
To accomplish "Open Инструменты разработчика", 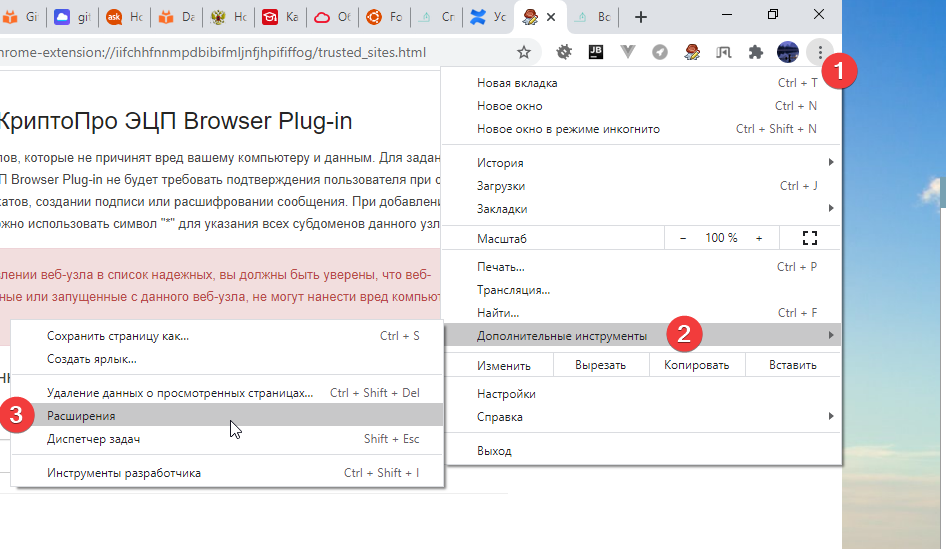I will (x=227, y=473).
